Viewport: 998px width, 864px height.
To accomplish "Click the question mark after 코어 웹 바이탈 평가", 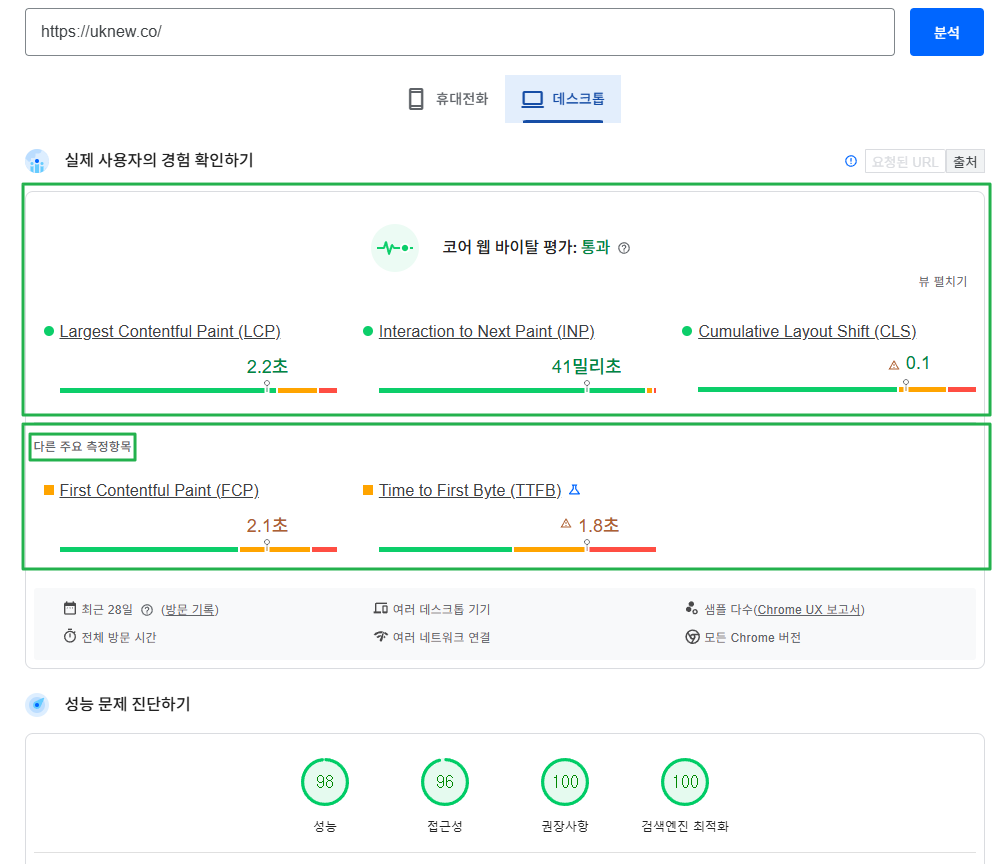I will coord(624,247).
